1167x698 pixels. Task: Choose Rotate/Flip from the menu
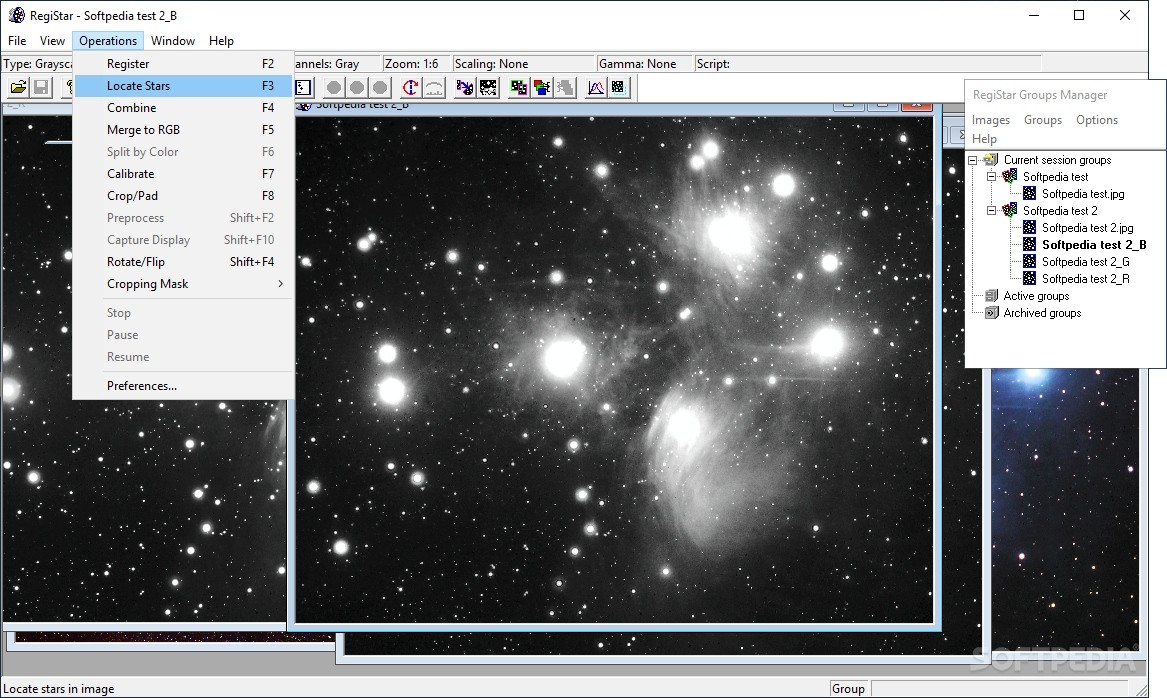184,262
